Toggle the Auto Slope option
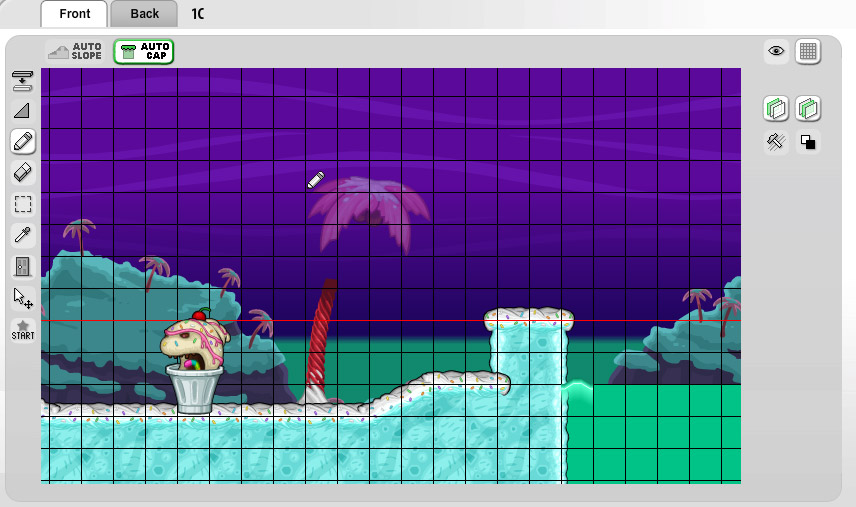The height and width of the screenshot is (507, 856). (x=76, y=51)
